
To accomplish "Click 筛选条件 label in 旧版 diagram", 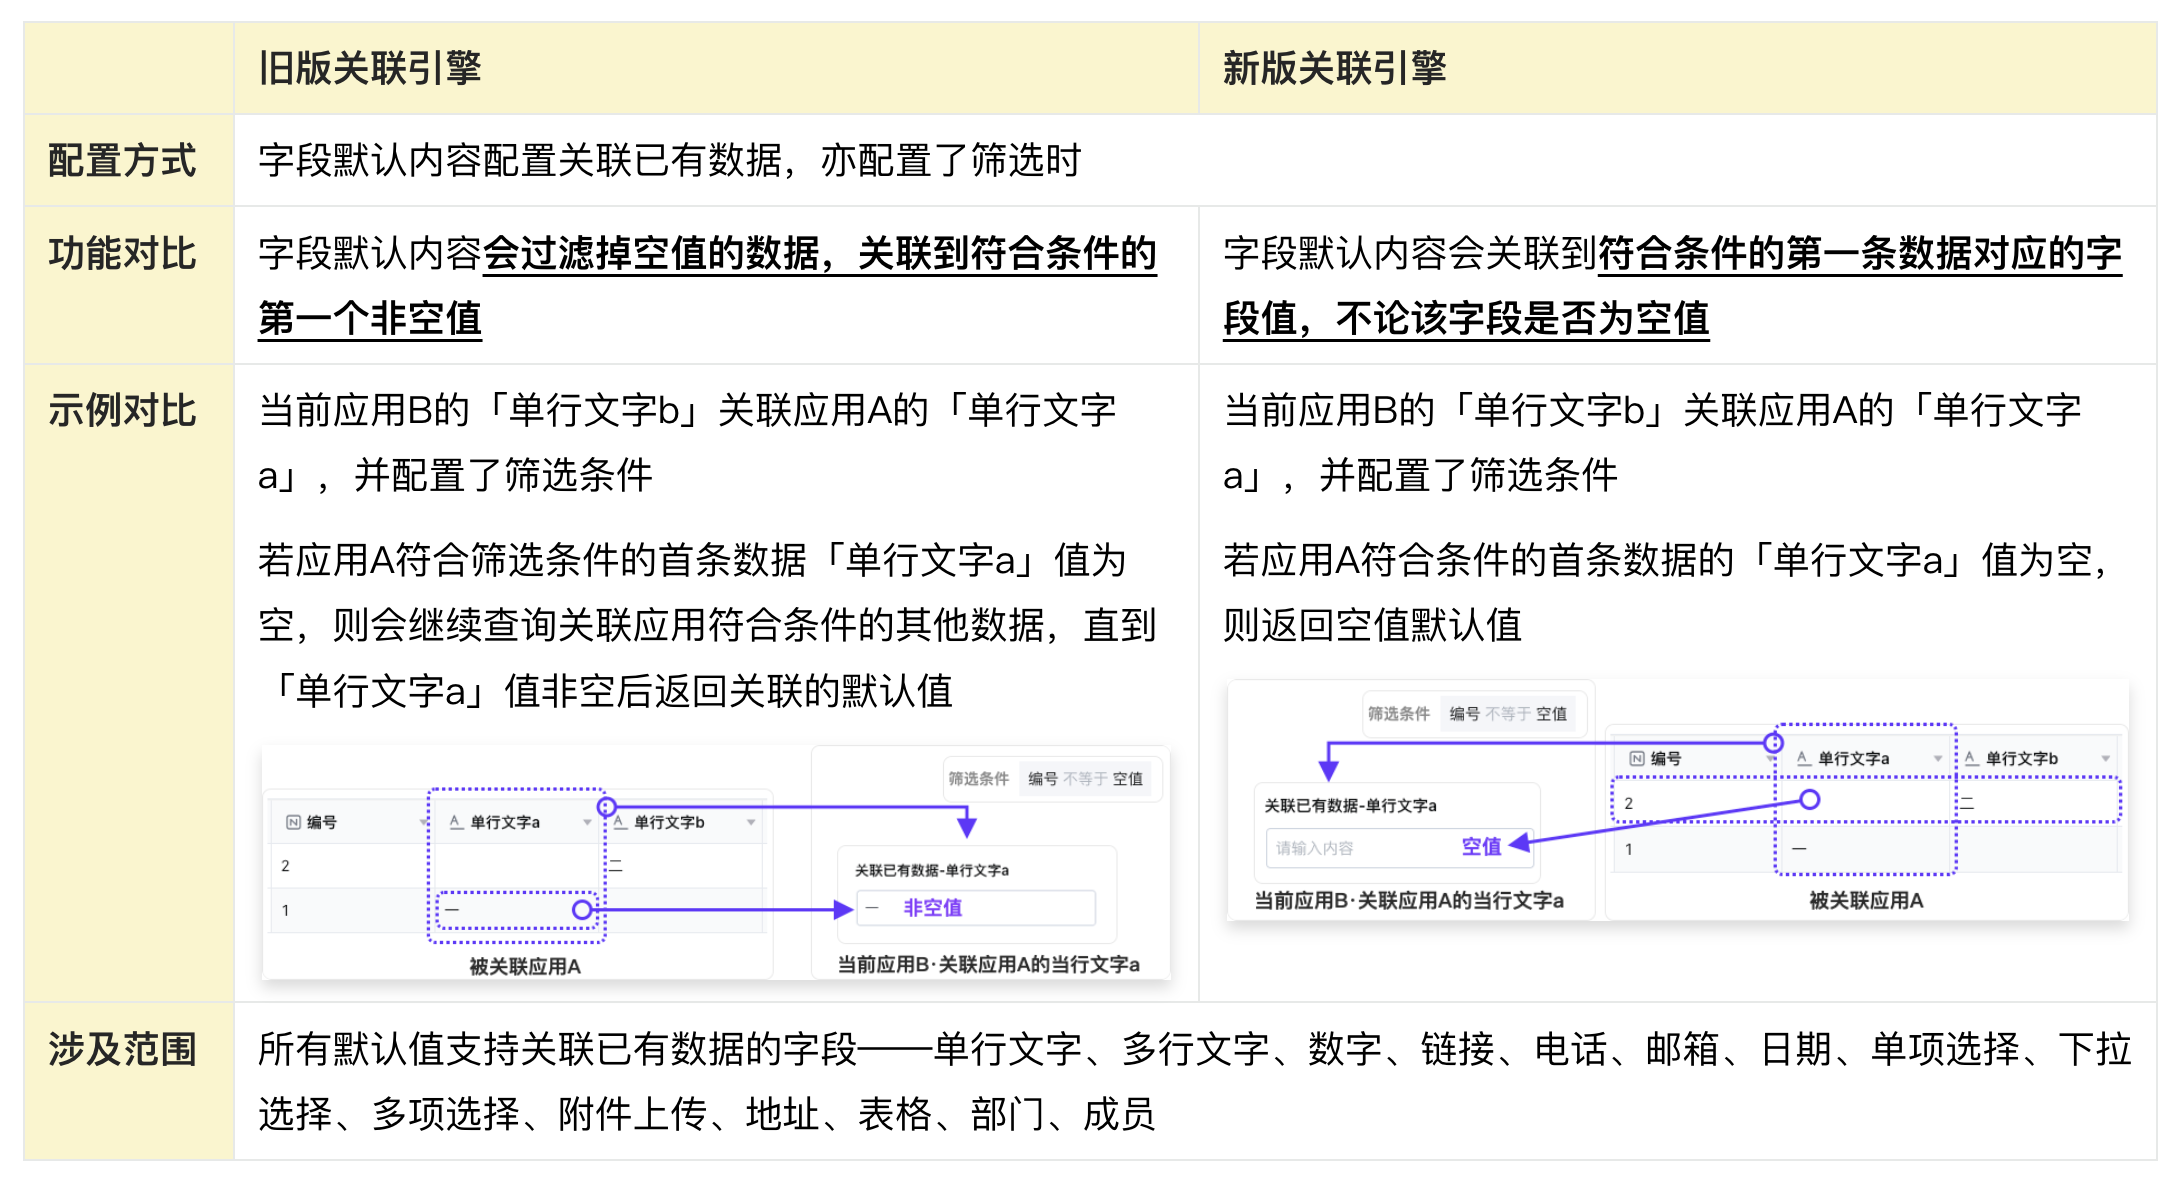I will point(978,778).
